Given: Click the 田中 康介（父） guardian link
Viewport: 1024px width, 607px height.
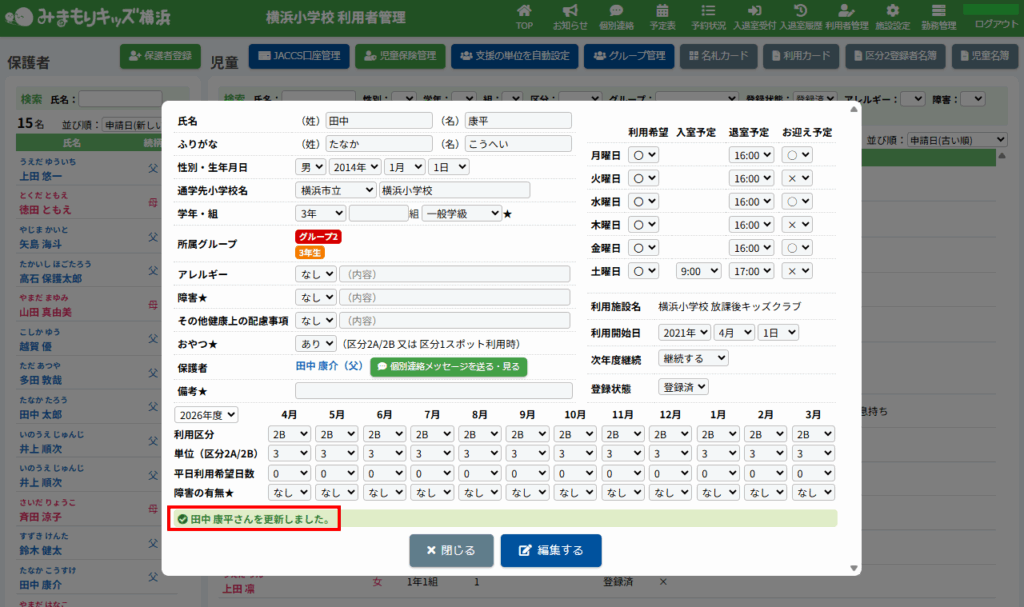Looking at the screenshot, I should pyautogui.click(x=328, y=367).
